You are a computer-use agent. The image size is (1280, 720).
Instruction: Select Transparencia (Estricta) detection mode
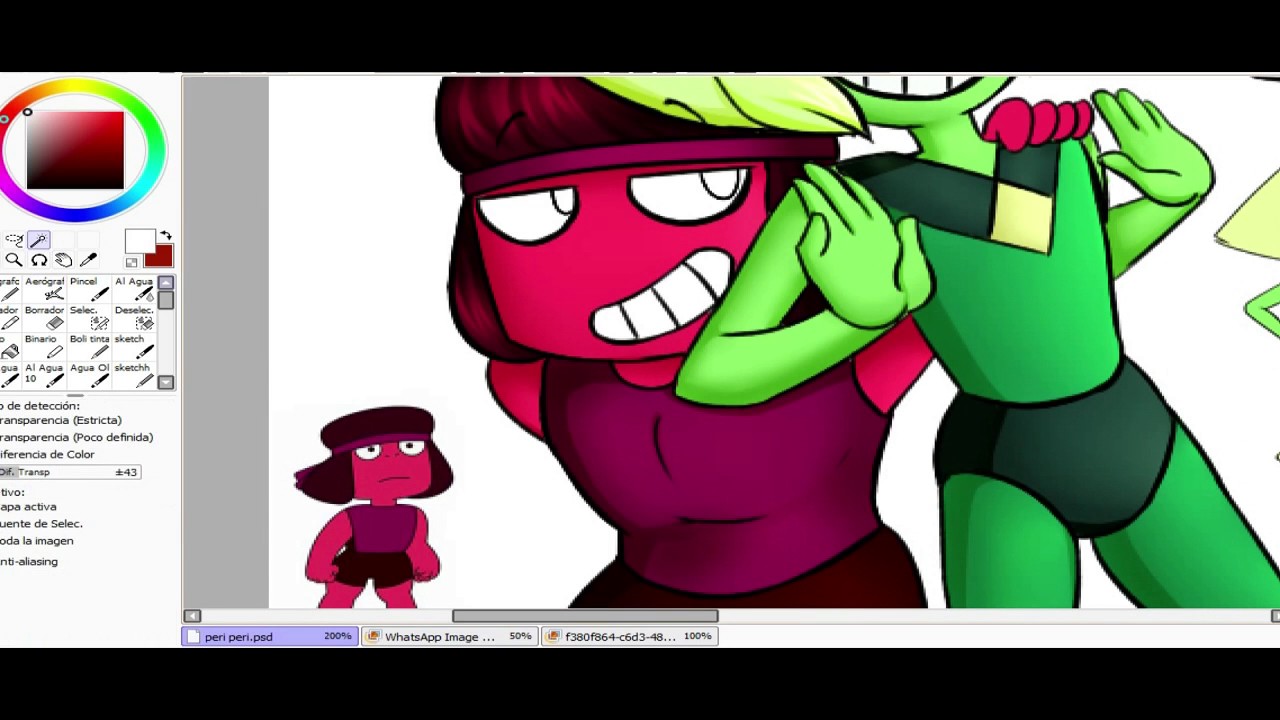tap(61, 421)
